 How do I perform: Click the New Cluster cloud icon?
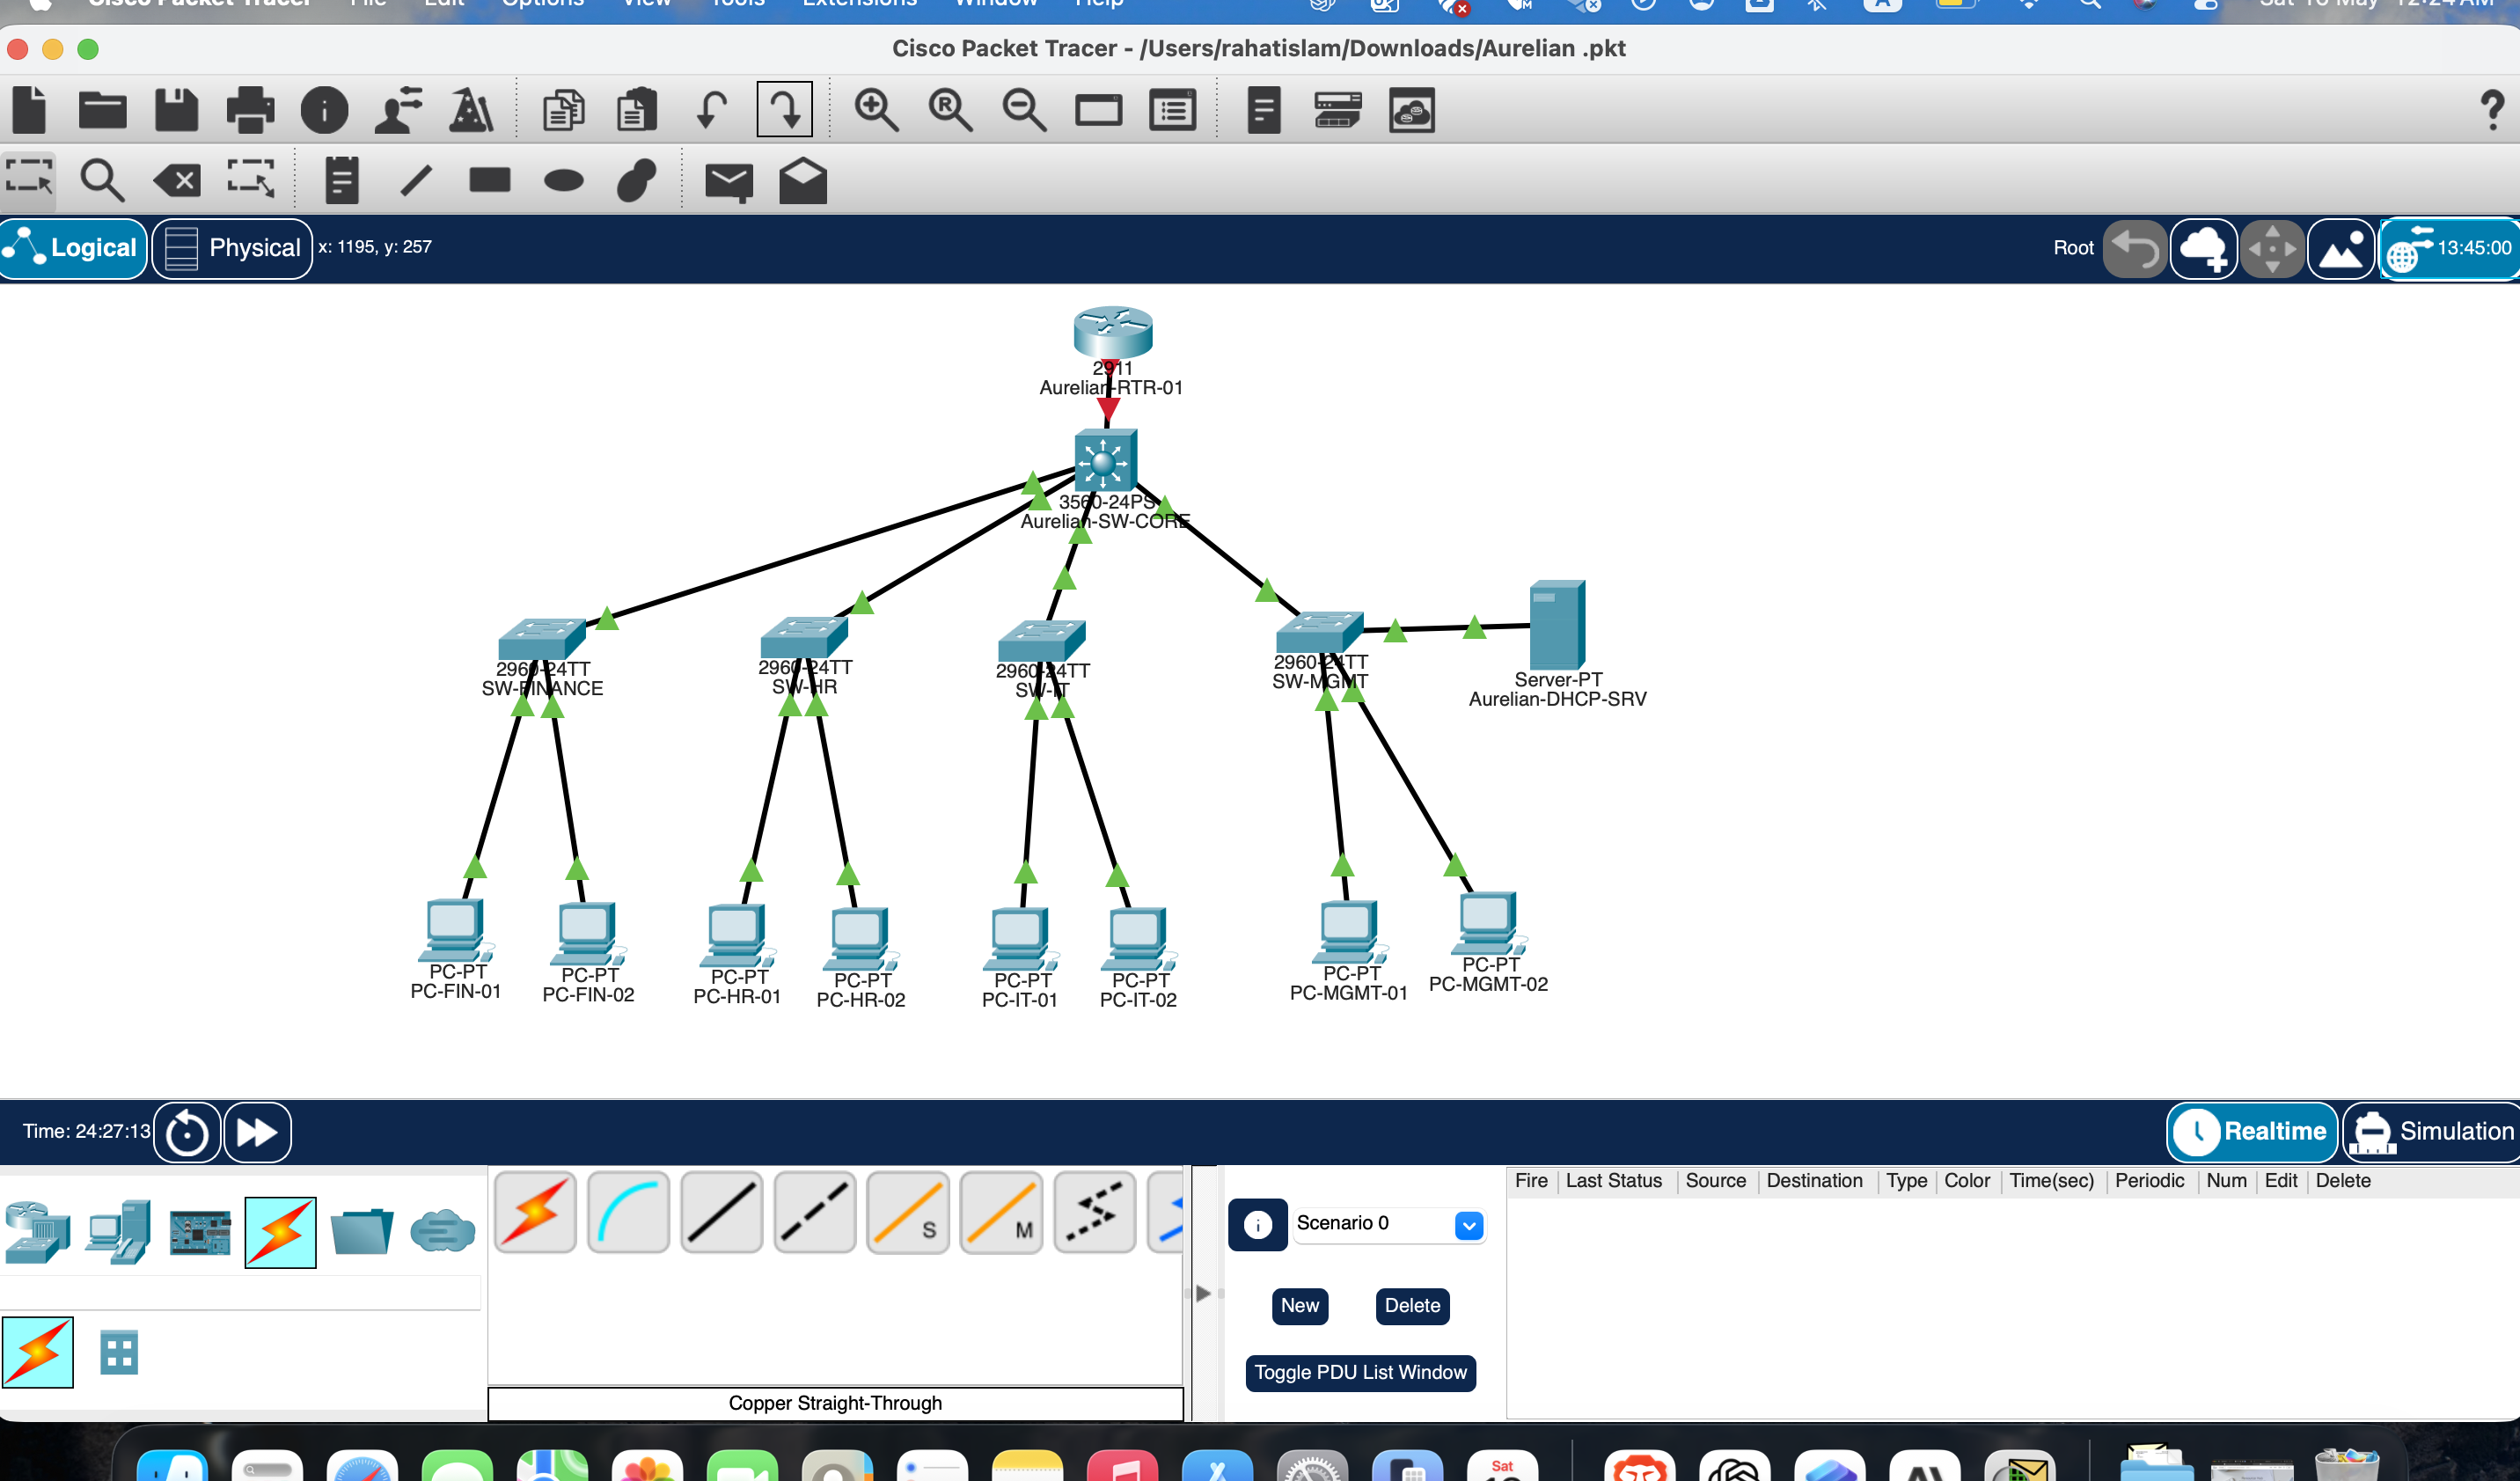[x=2203, y=248]
